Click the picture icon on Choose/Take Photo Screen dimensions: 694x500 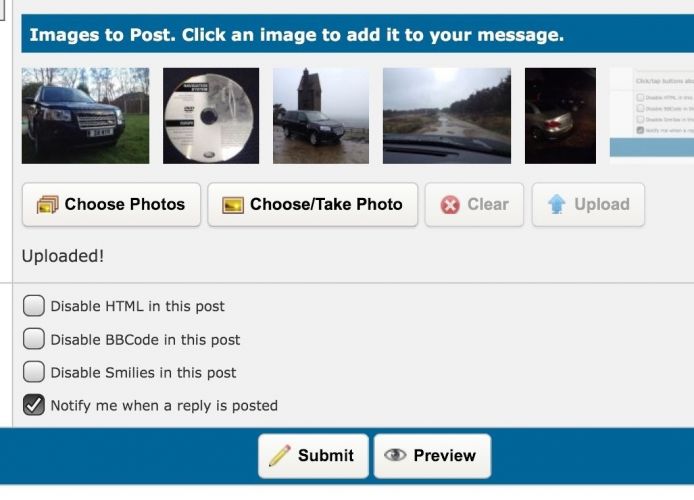click(233, 205)
